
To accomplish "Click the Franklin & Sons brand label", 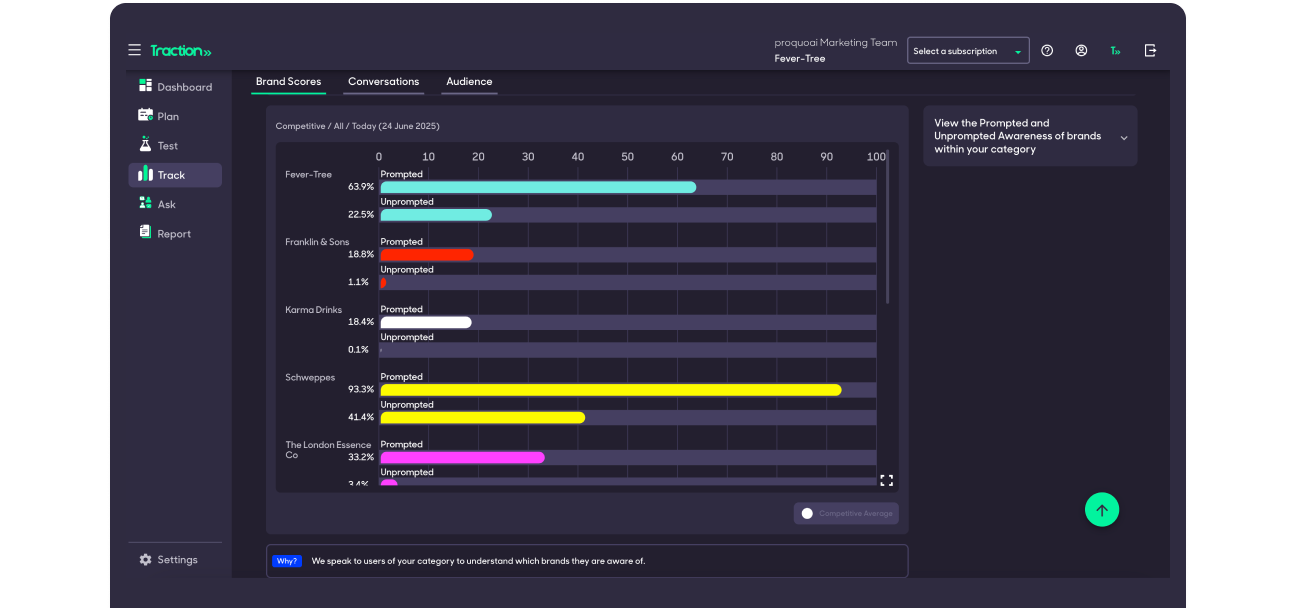I will 317,242.
